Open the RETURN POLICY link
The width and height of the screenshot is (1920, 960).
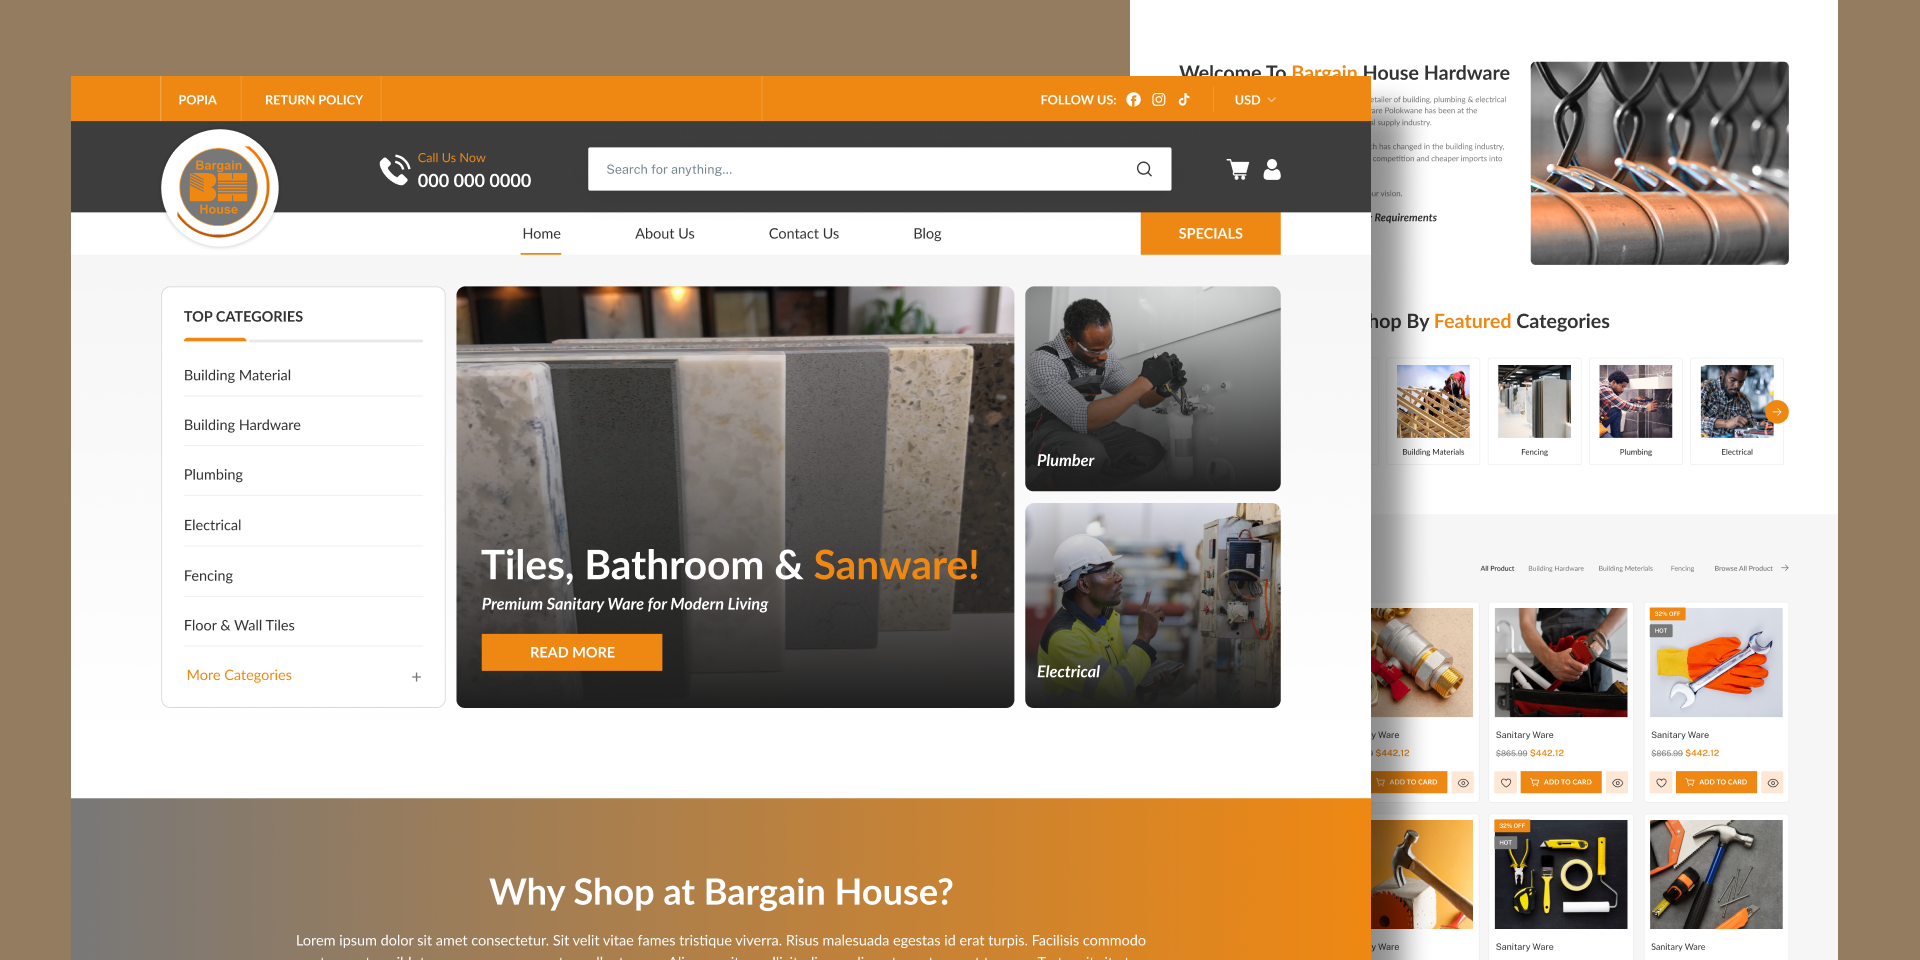tap(314, 100)
